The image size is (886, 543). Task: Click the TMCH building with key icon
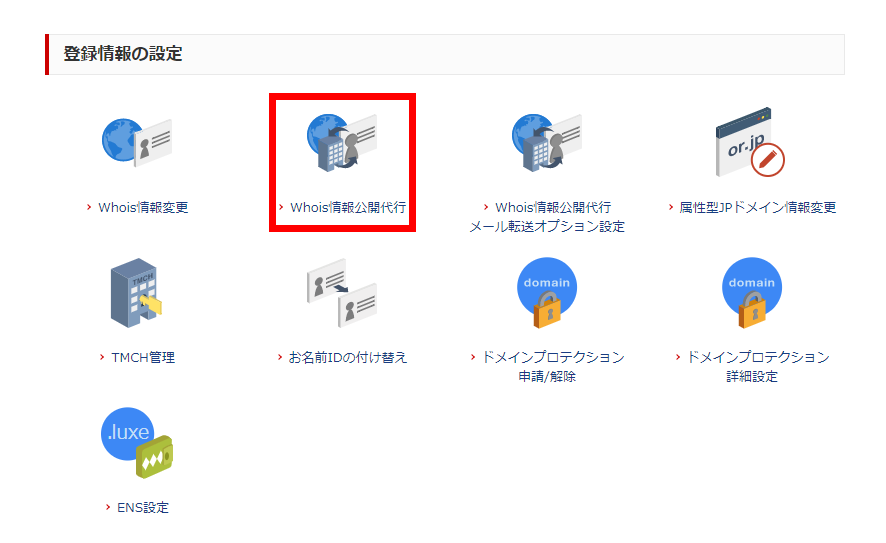point(137,293)
